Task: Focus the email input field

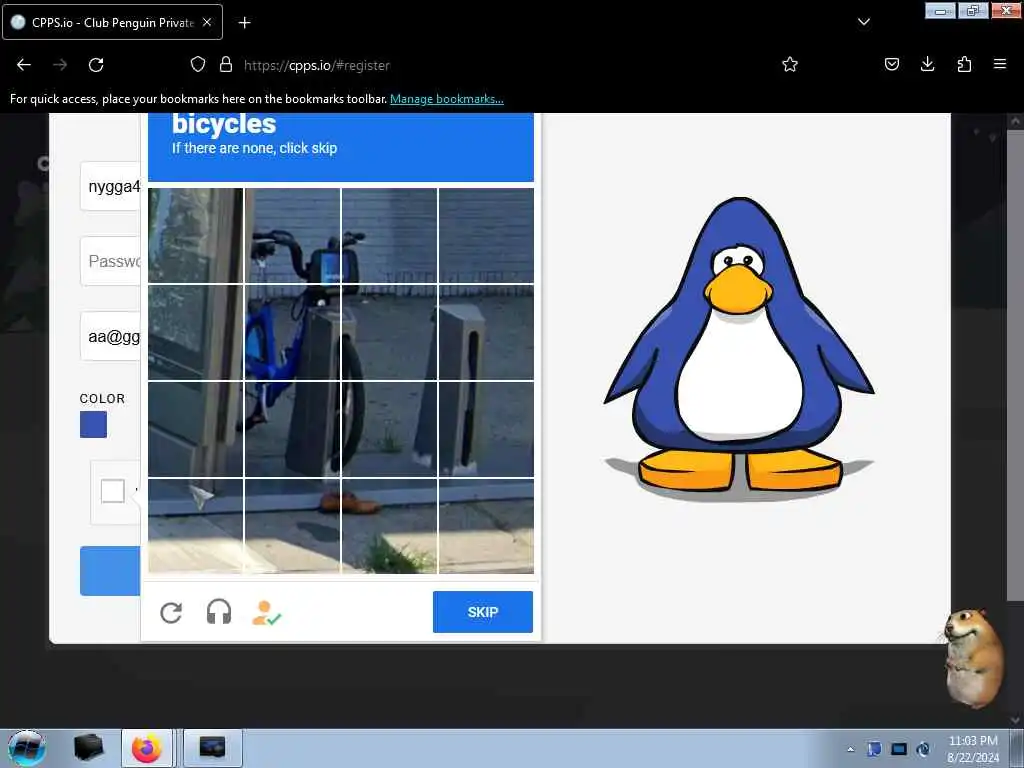Action: point(110,336)
